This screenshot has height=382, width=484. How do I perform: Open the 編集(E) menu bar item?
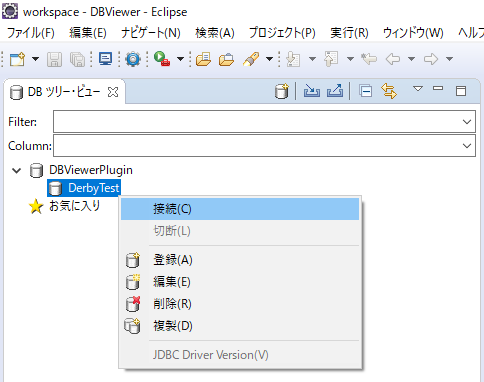click(x=88, y=33)
